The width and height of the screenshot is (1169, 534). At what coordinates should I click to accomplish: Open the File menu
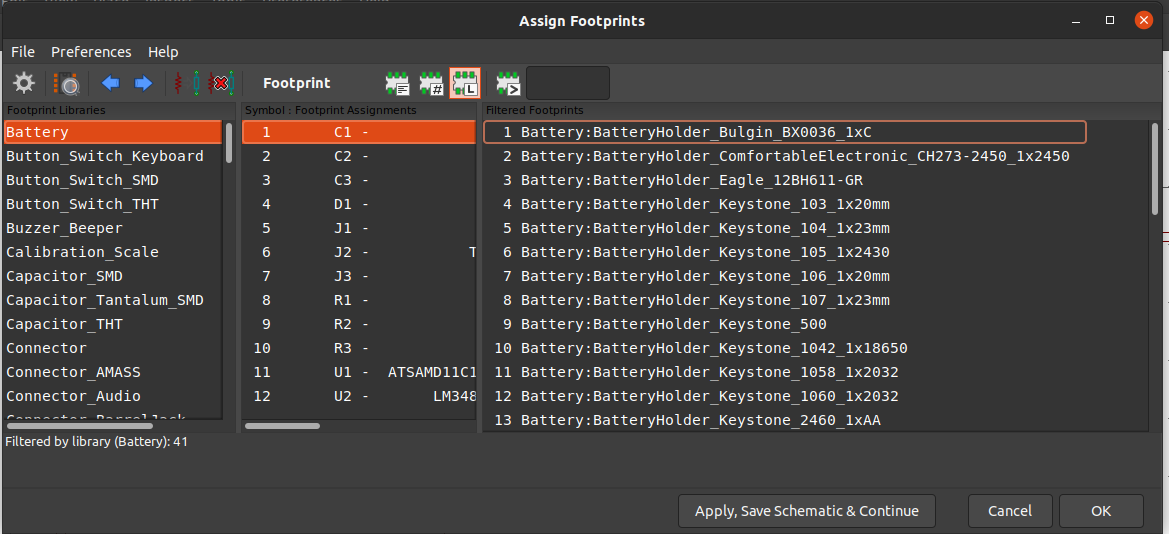tap(23, 52)
